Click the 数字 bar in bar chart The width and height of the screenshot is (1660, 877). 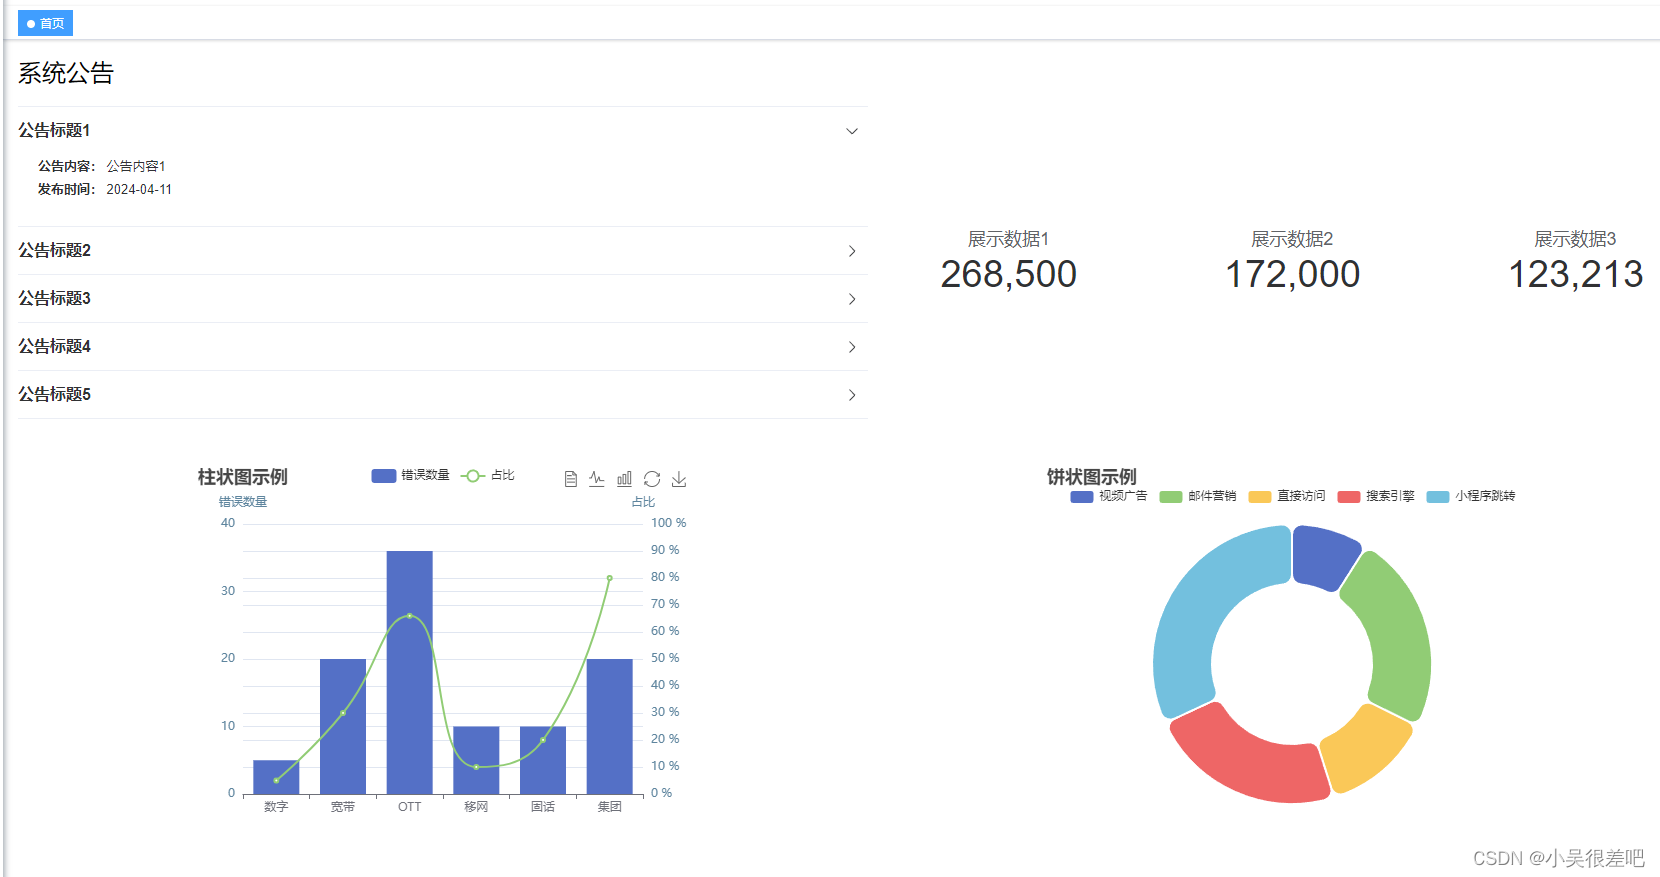click(x=276, y=777)
